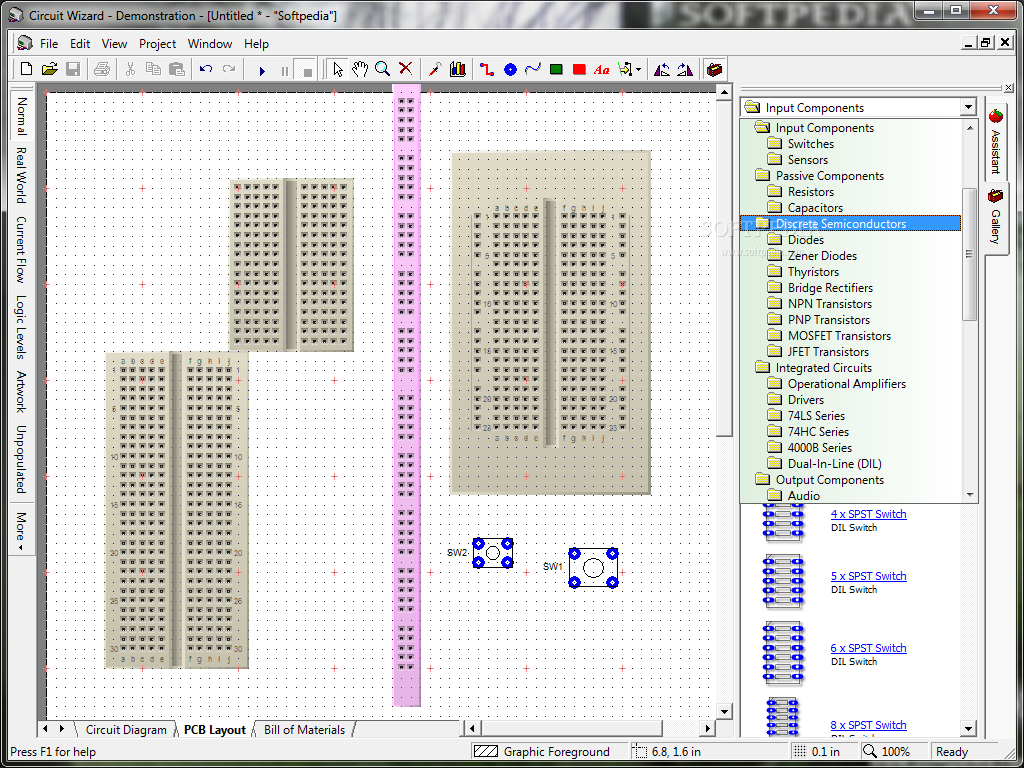Open the Input Components combo box

pyautogui.click(x=858, y=108)
